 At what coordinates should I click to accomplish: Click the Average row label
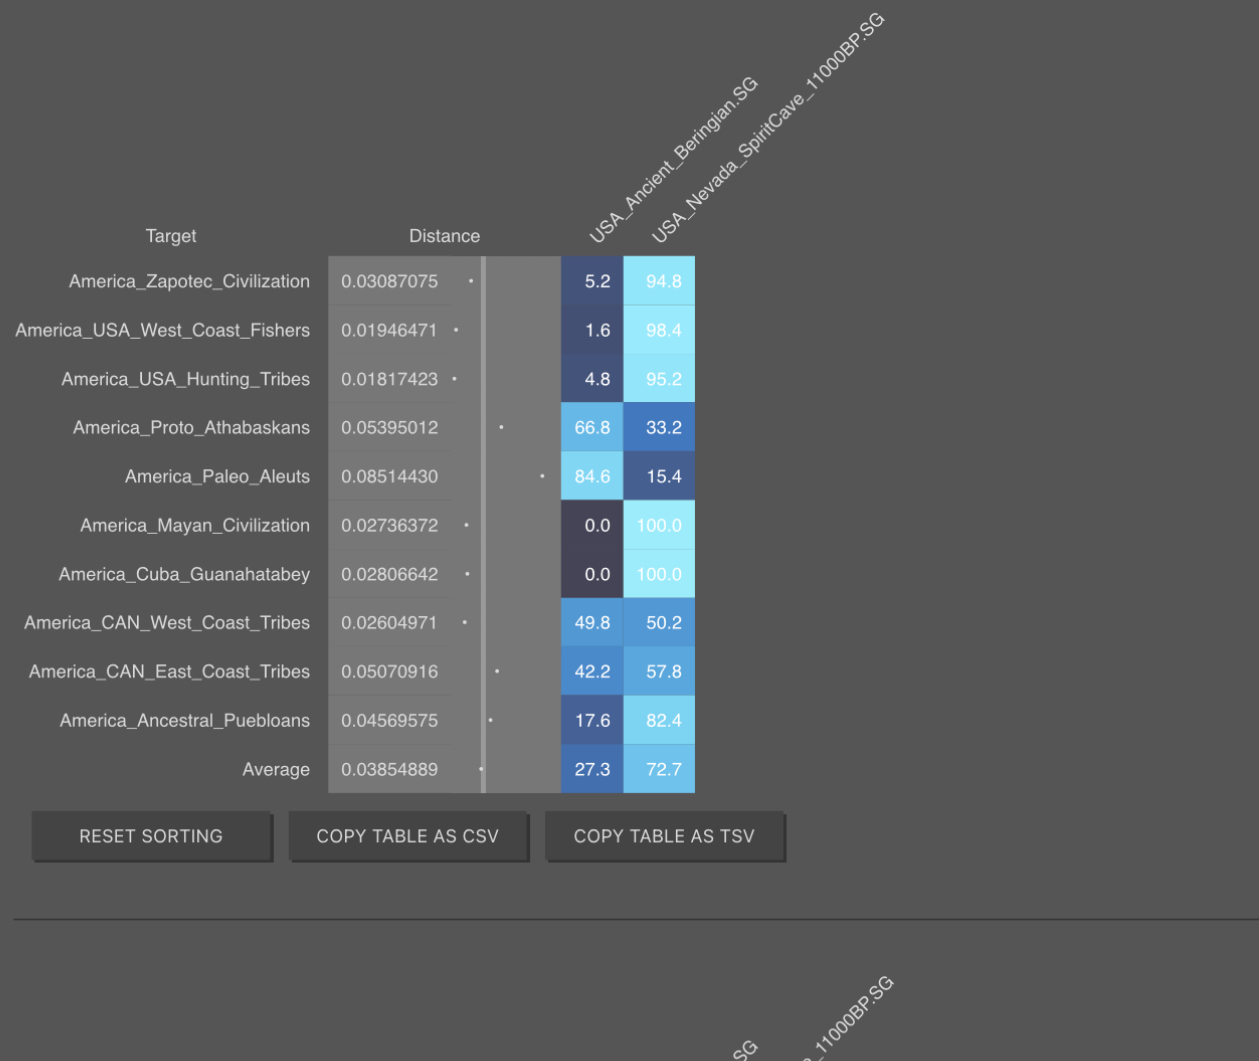pyautogui.click(x=276, y=769)
